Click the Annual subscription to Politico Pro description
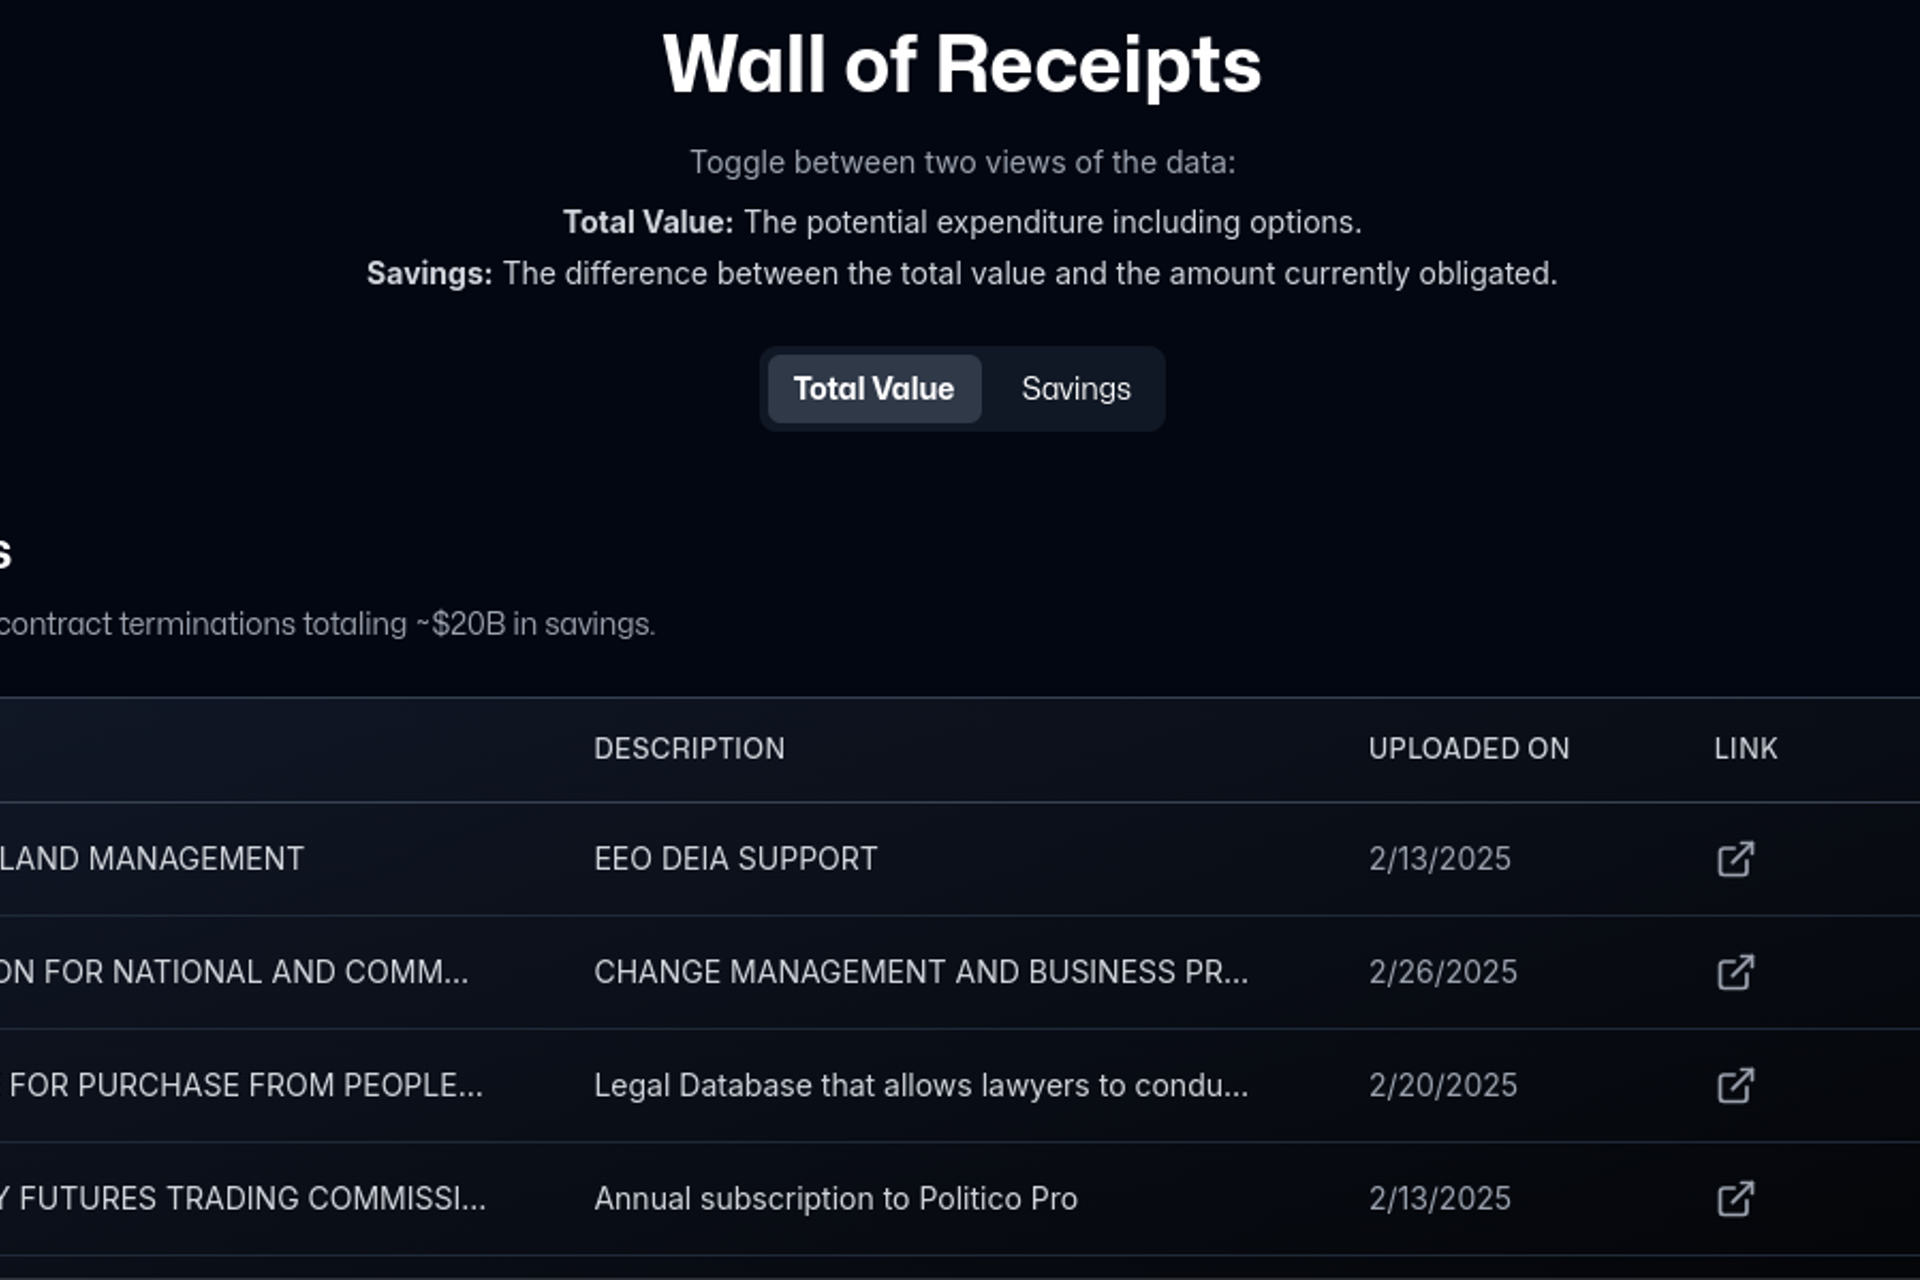 click(836, 1197)
